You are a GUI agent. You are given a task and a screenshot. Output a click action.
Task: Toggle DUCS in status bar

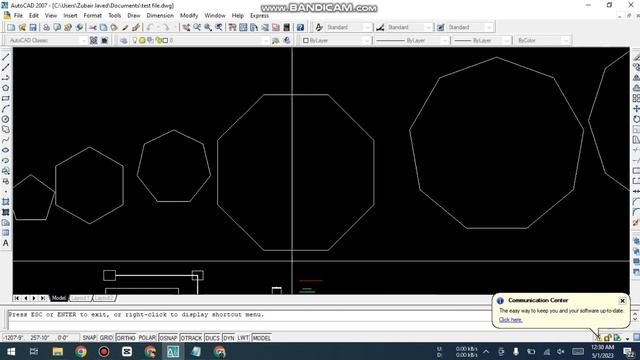click(213, 338)
